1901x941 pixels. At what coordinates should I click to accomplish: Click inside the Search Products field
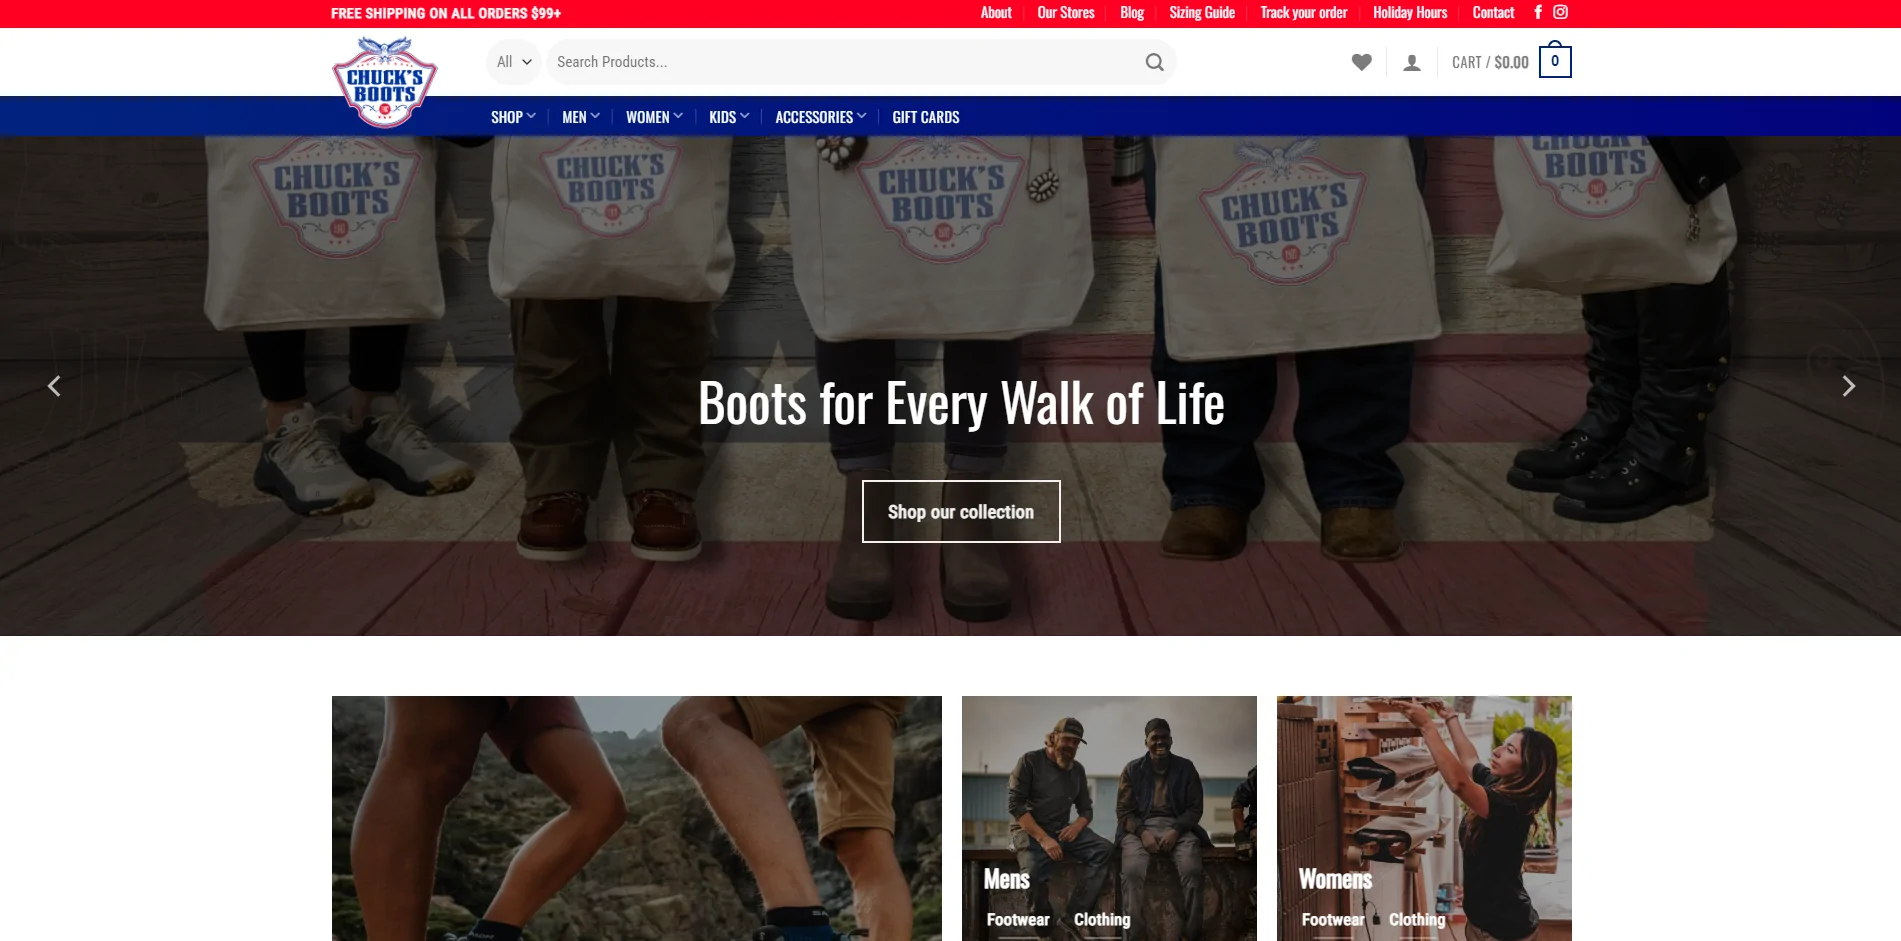point(840,62)
